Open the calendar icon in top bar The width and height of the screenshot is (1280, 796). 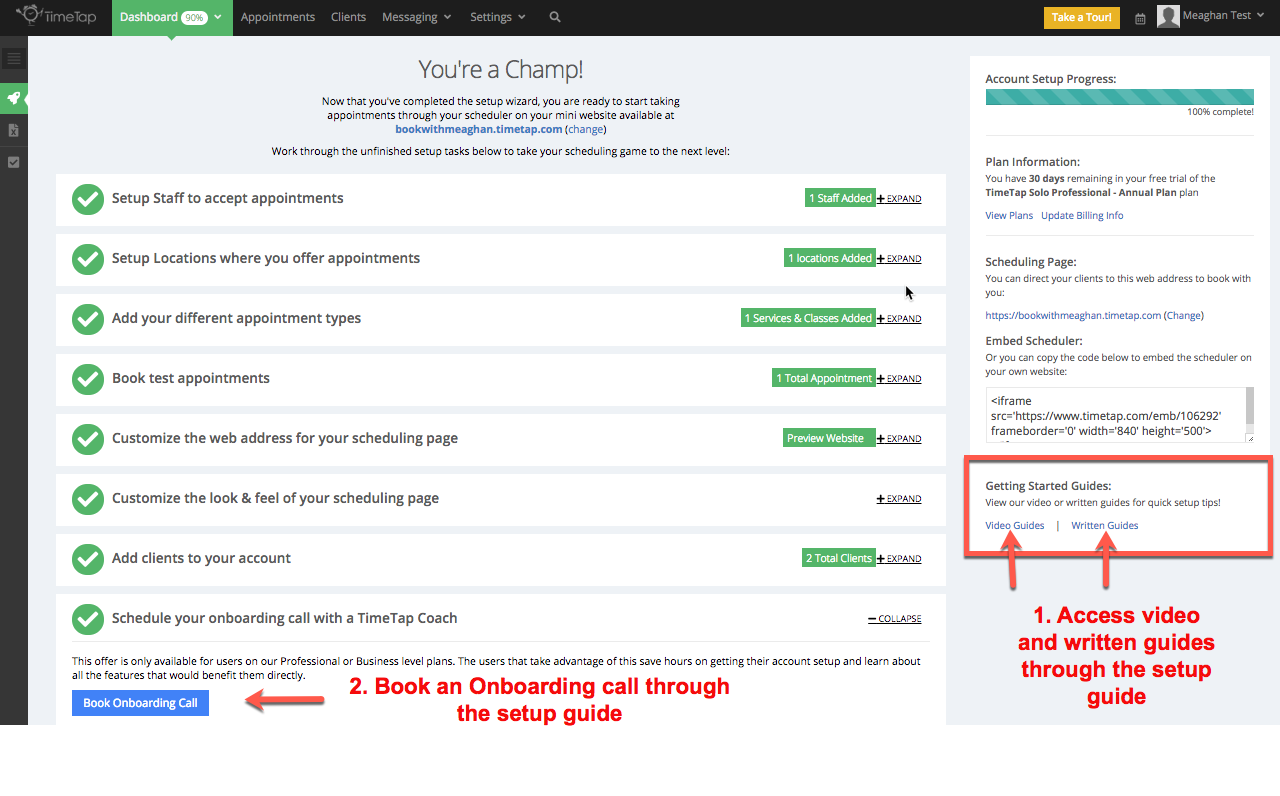click(1140, 18)
